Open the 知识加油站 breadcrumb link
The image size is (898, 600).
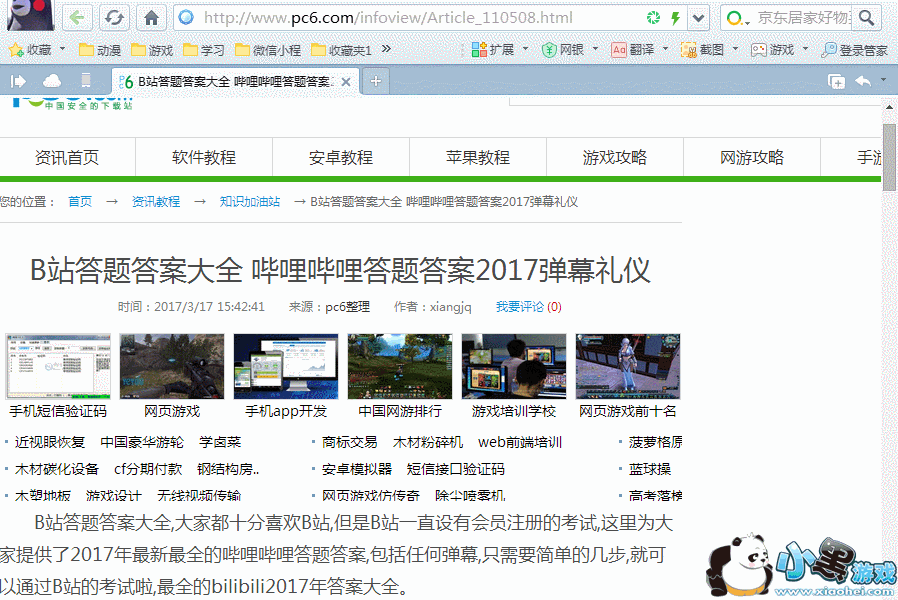point(250,201)
